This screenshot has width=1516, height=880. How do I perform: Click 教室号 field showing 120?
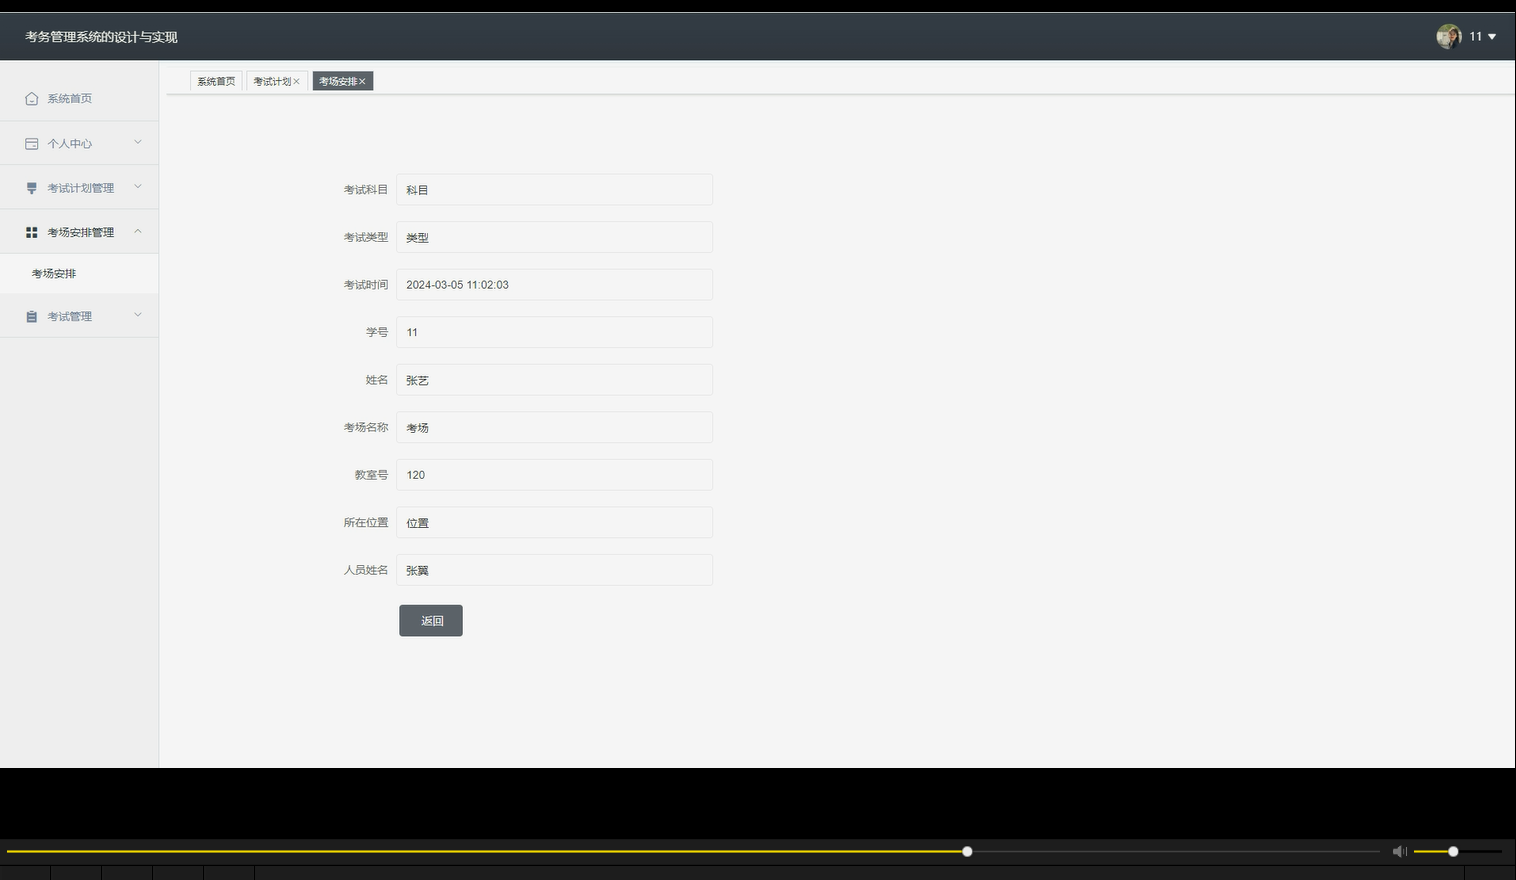click(554, 475)
